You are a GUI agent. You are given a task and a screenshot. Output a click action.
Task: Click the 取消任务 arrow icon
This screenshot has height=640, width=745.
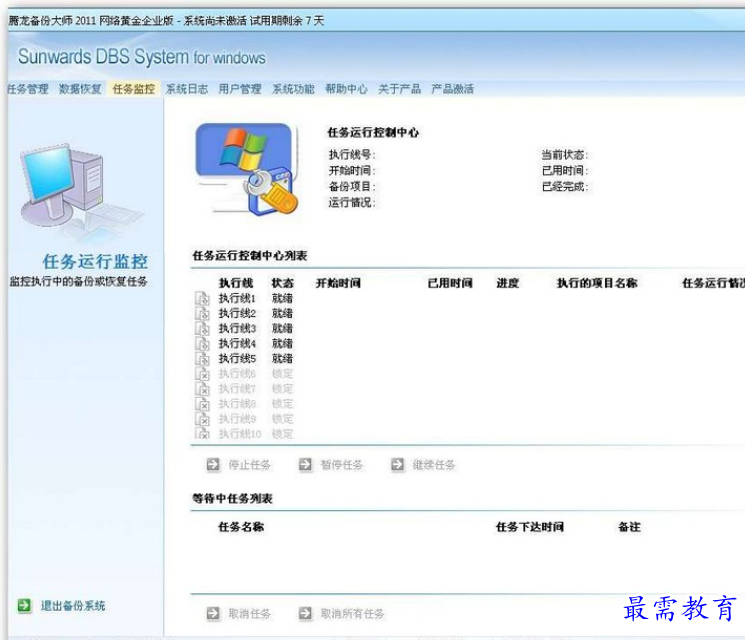pyautogui.click(x=213, y=613)
